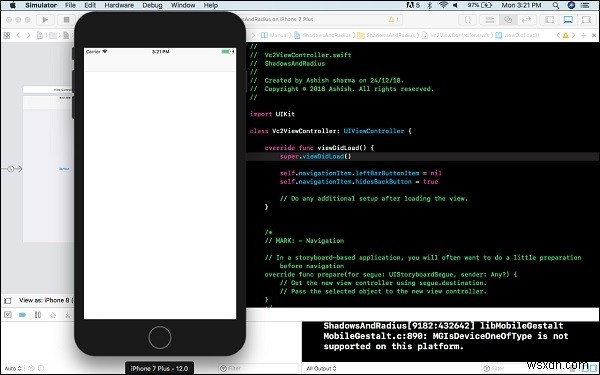The width and height of the screenshot is (600, 375).
Task: Jump to previous issue arrow
Action: tap(558, 35)
